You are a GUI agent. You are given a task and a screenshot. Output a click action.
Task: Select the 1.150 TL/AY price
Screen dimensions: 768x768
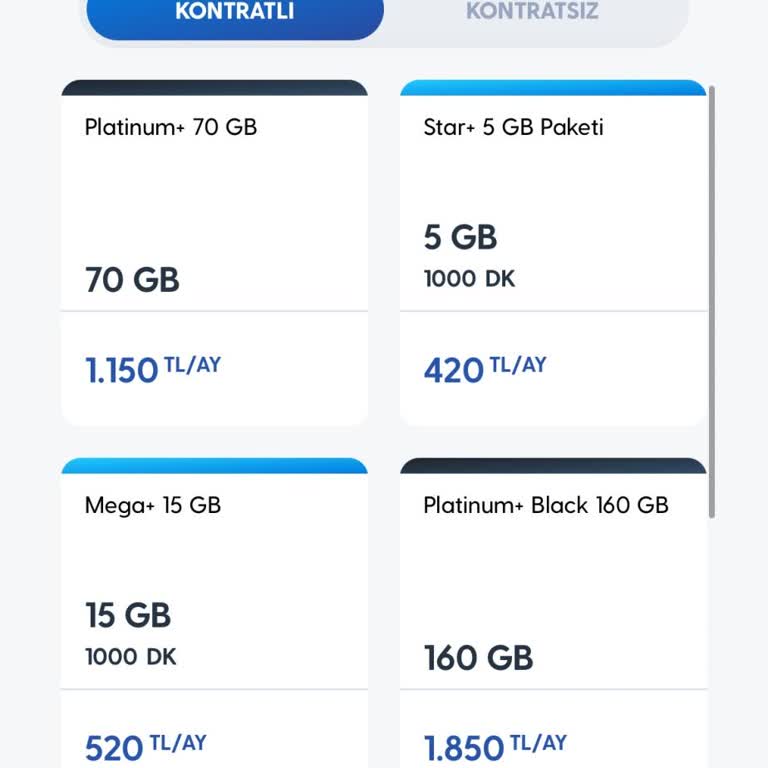[x=152, y=369]
